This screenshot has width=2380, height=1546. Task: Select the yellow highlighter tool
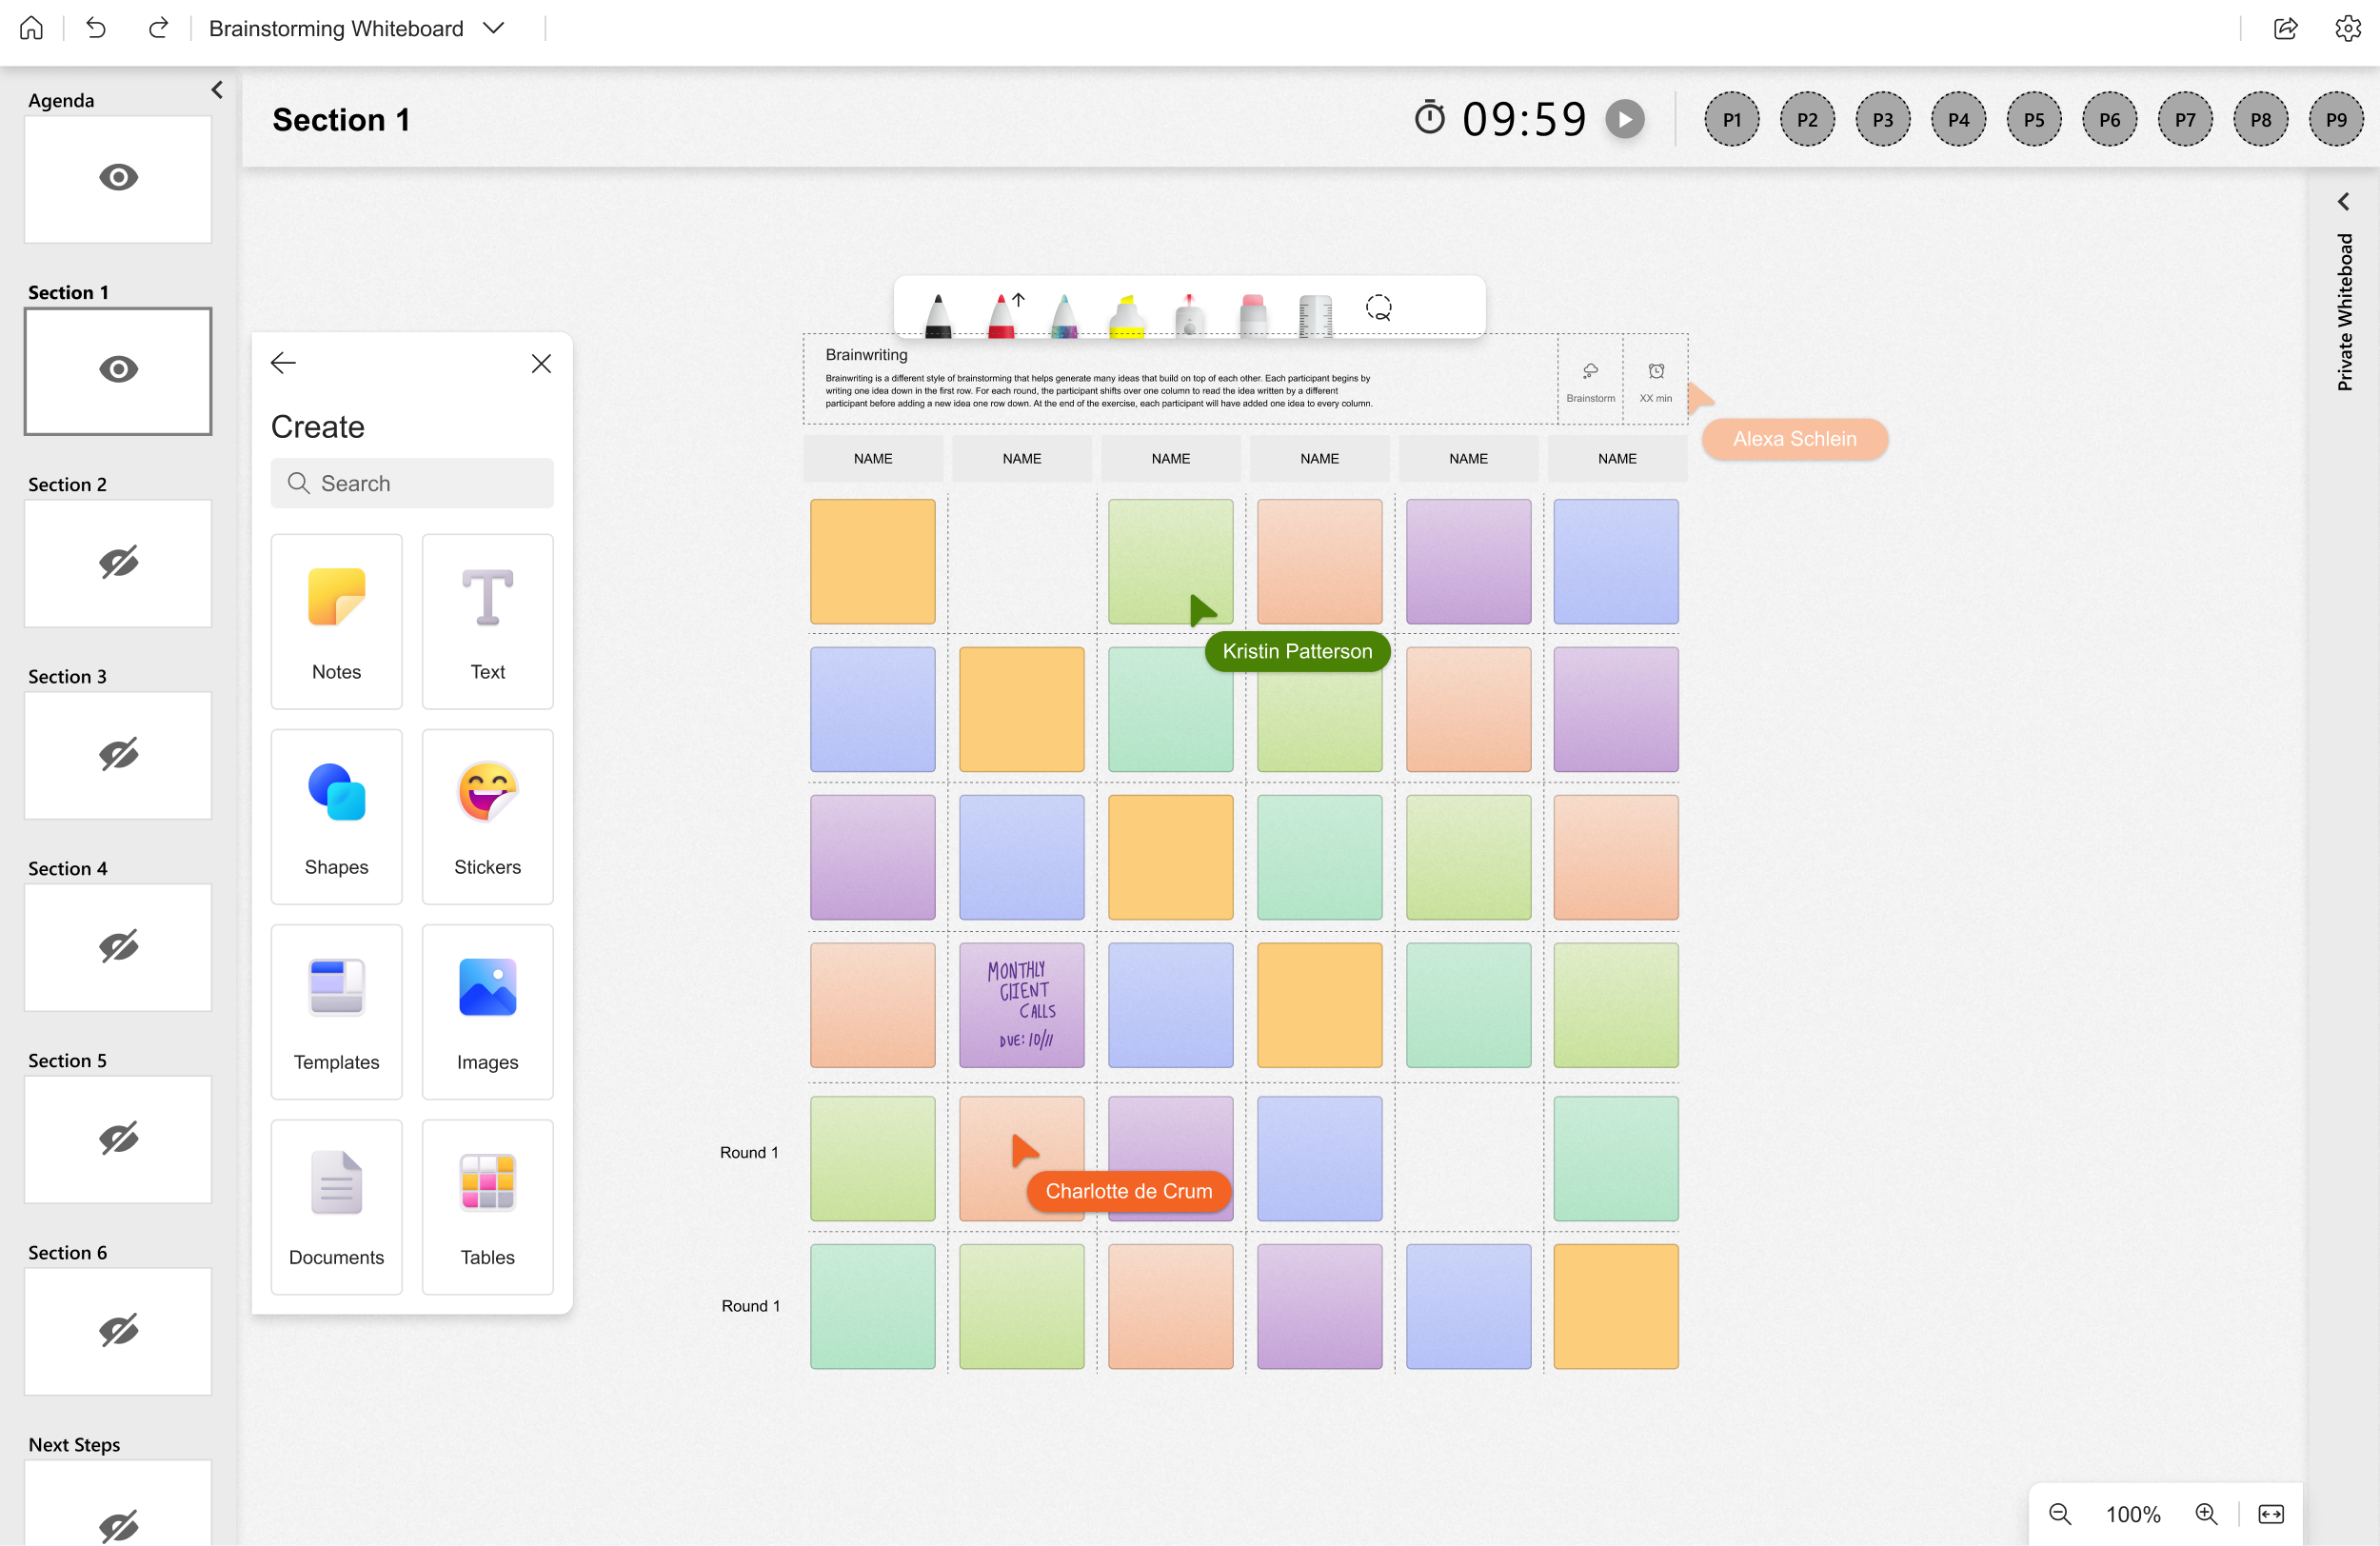(1126, 316)
